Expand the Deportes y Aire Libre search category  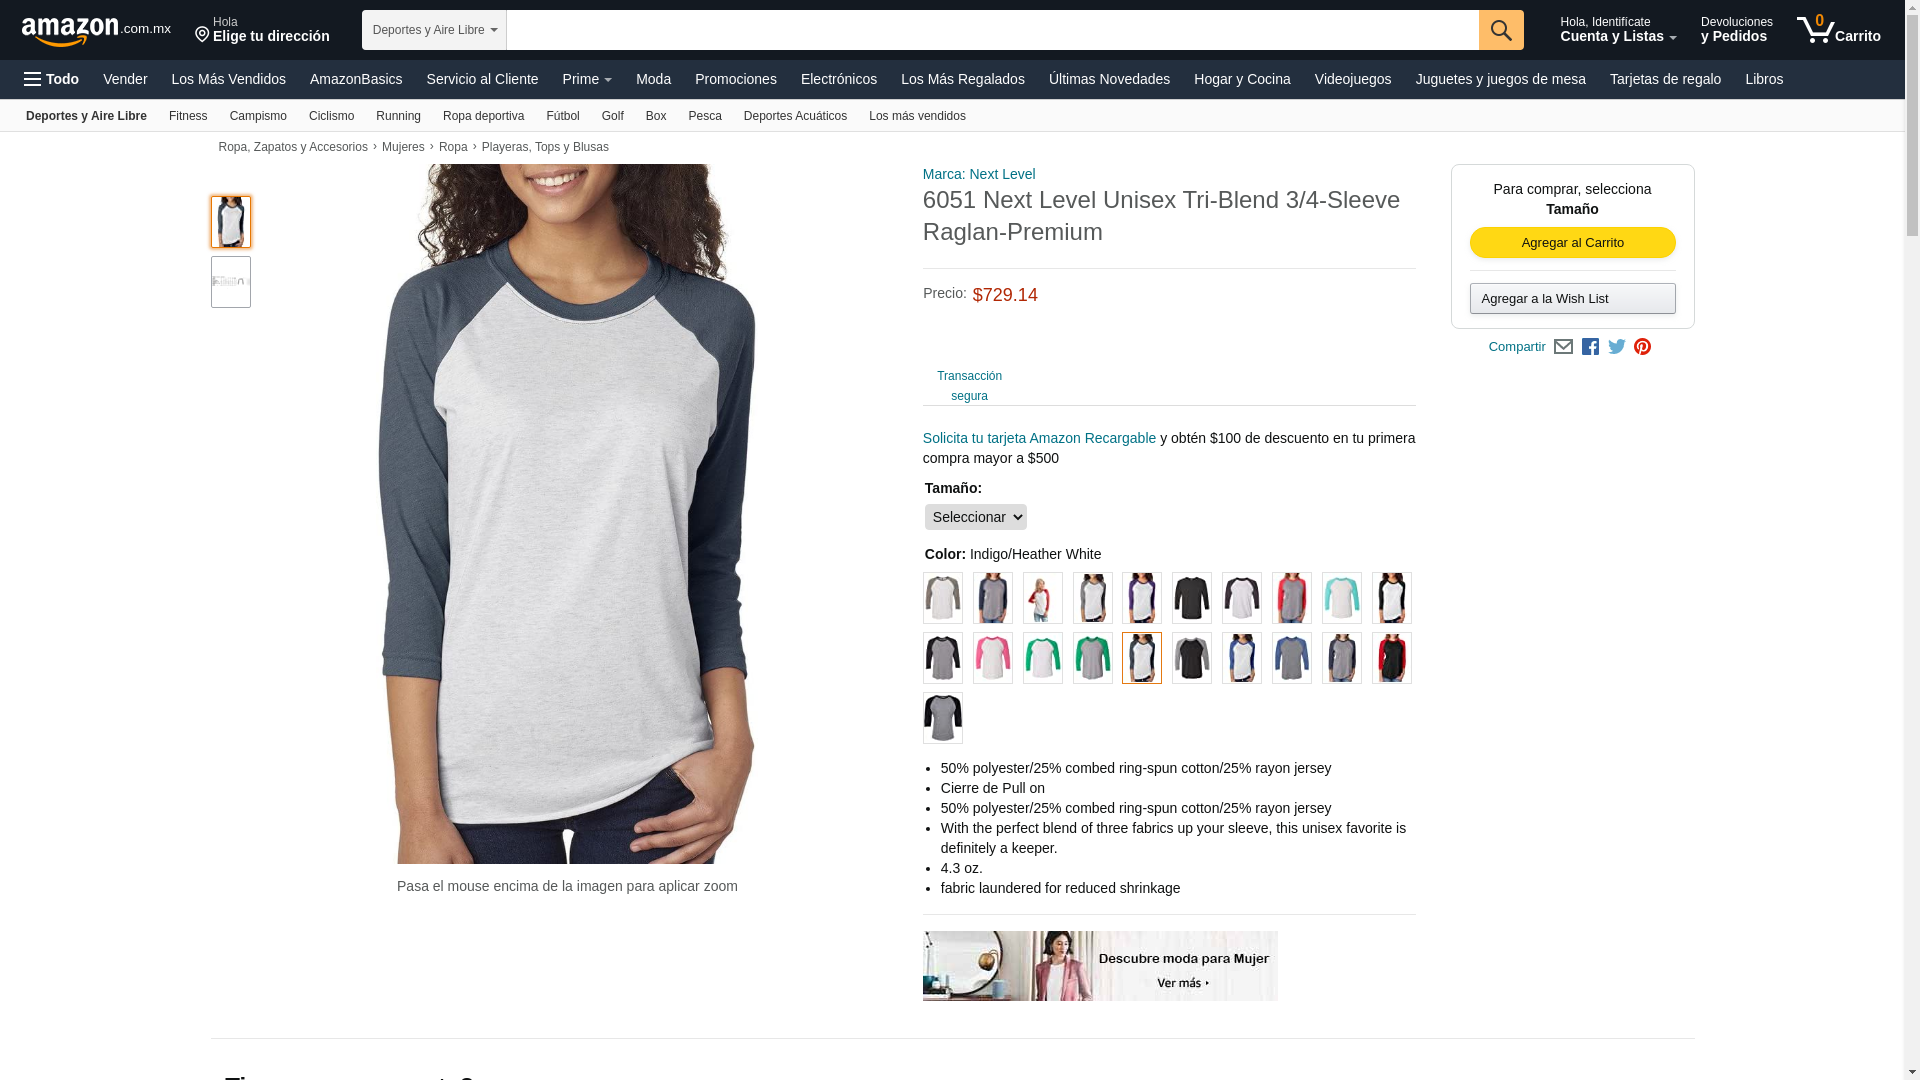click(434, 30)
